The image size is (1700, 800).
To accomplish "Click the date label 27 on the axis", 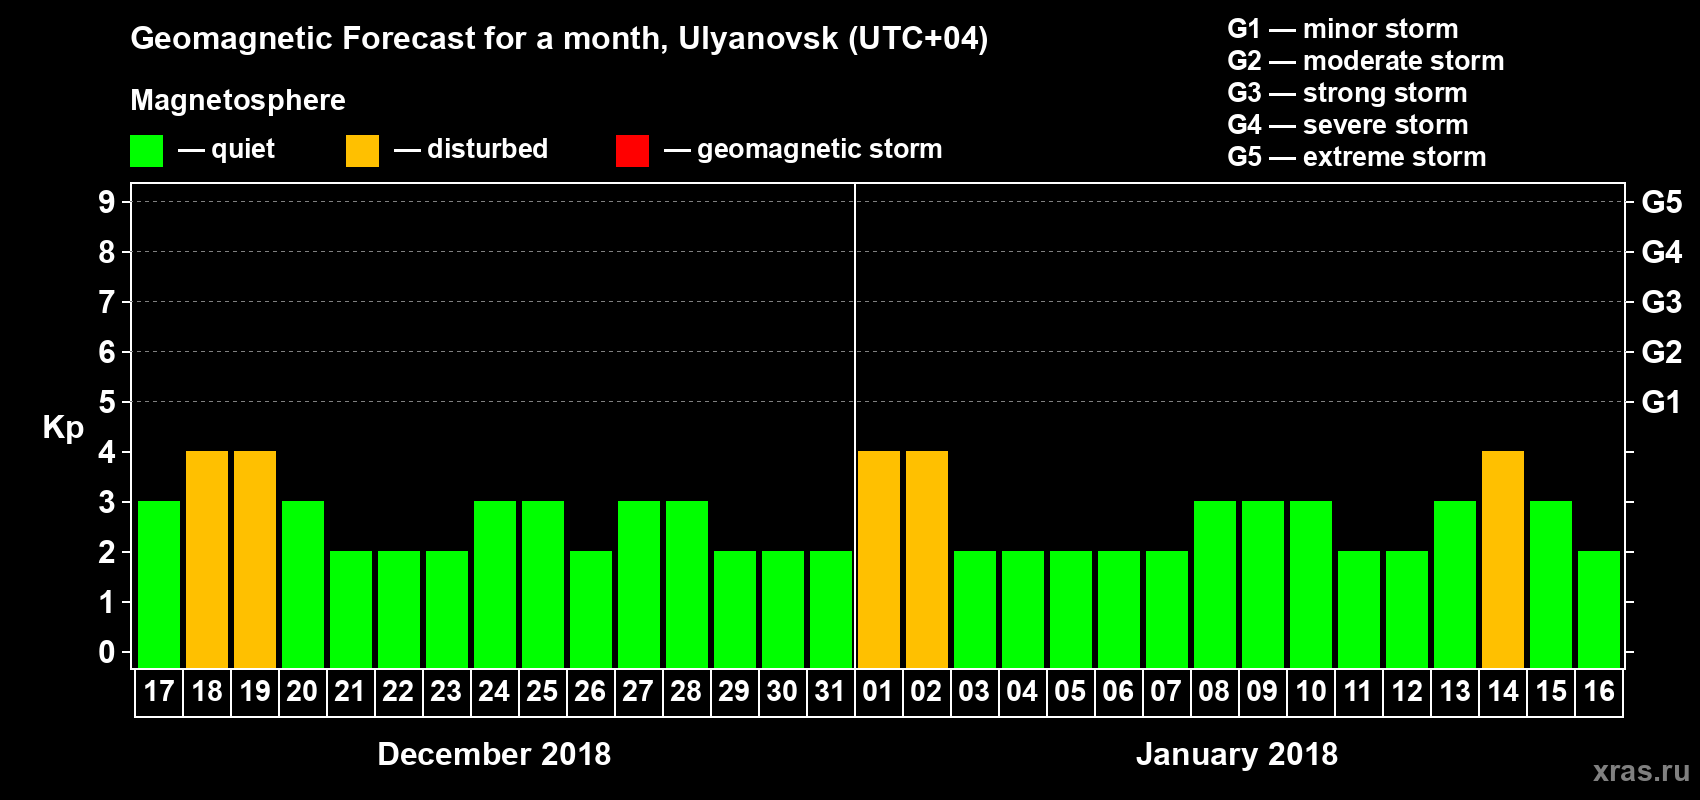I will [x=638, y=691].
